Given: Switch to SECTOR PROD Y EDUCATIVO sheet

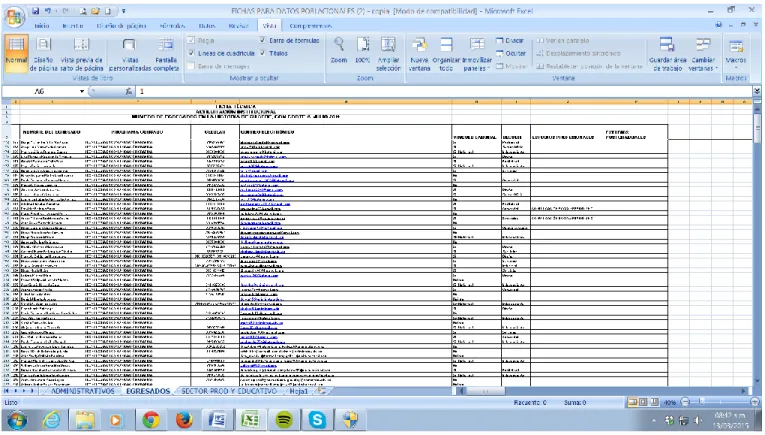Looking at the screenshot, I should [229, 391].
